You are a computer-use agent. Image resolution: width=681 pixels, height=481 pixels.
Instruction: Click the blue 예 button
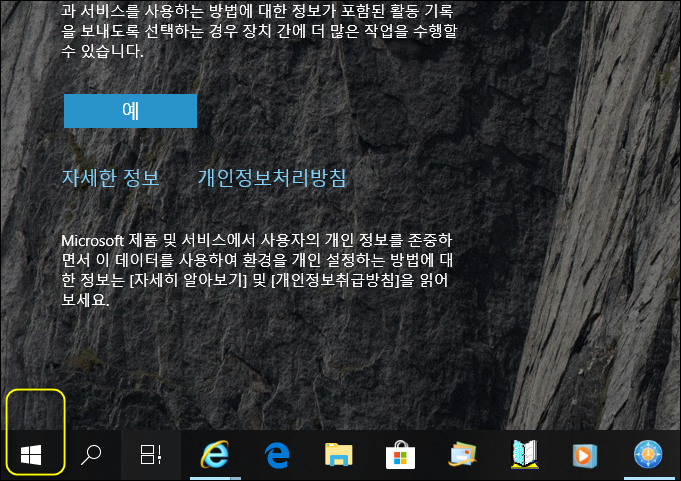pyautogui.click(x=130, y=111)
